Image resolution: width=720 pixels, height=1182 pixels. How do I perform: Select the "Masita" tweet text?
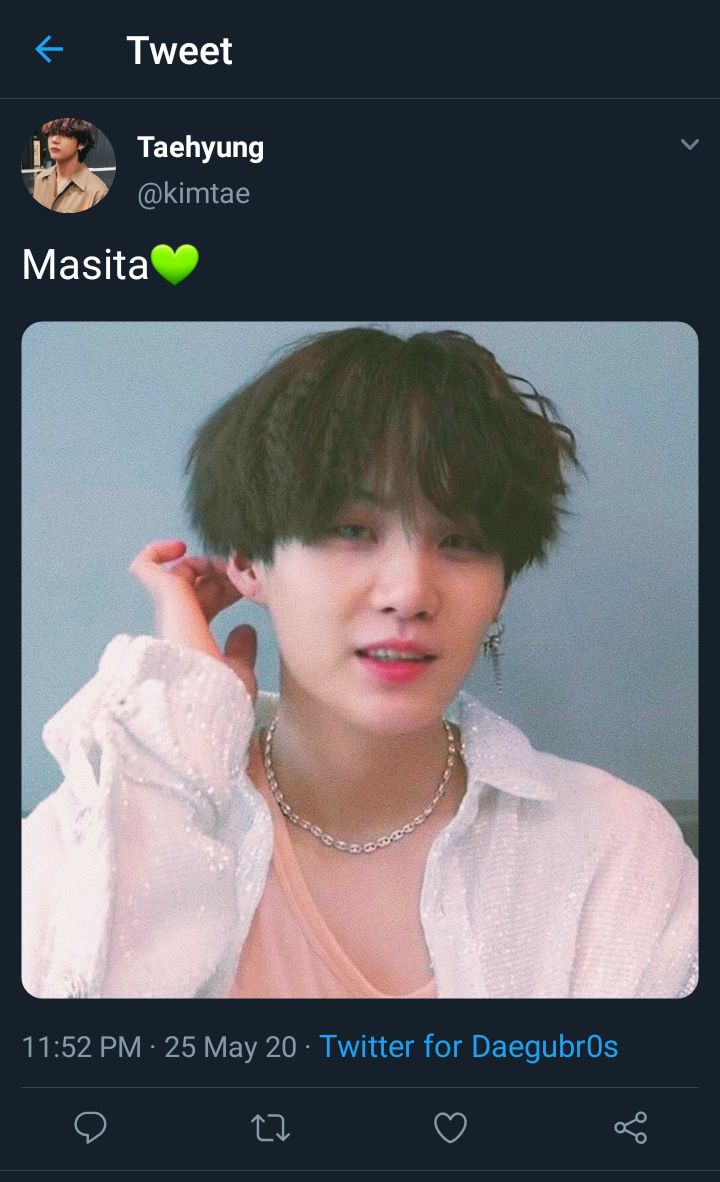pos(85,265)
